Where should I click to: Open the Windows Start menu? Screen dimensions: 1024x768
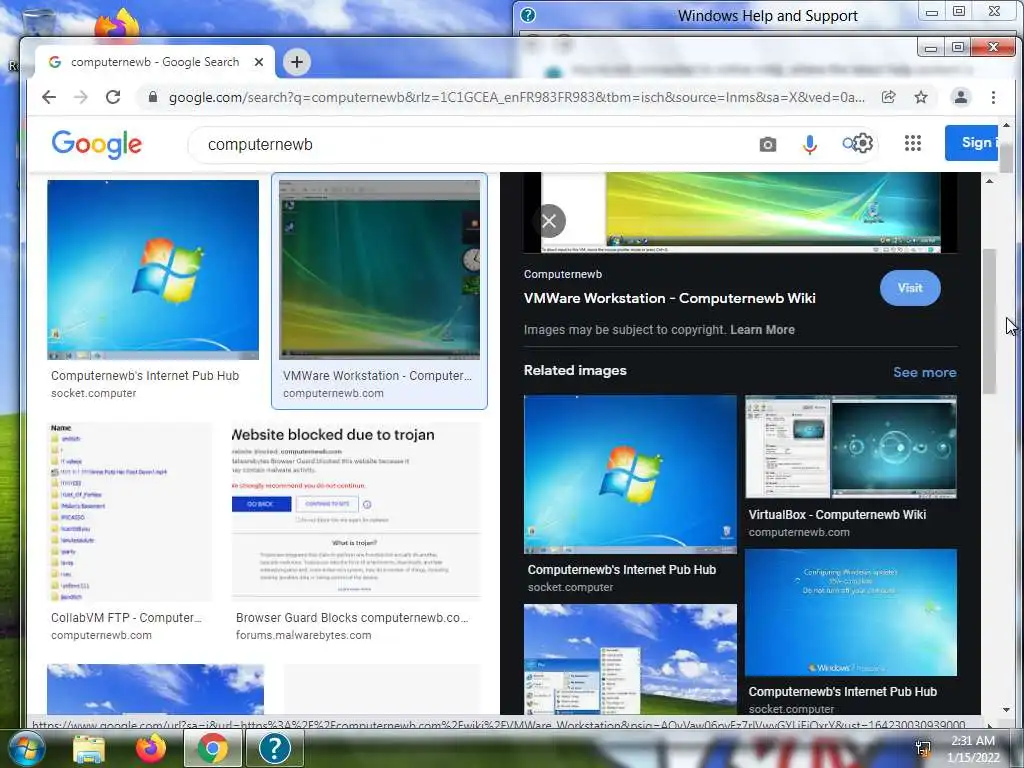(25, 748)
